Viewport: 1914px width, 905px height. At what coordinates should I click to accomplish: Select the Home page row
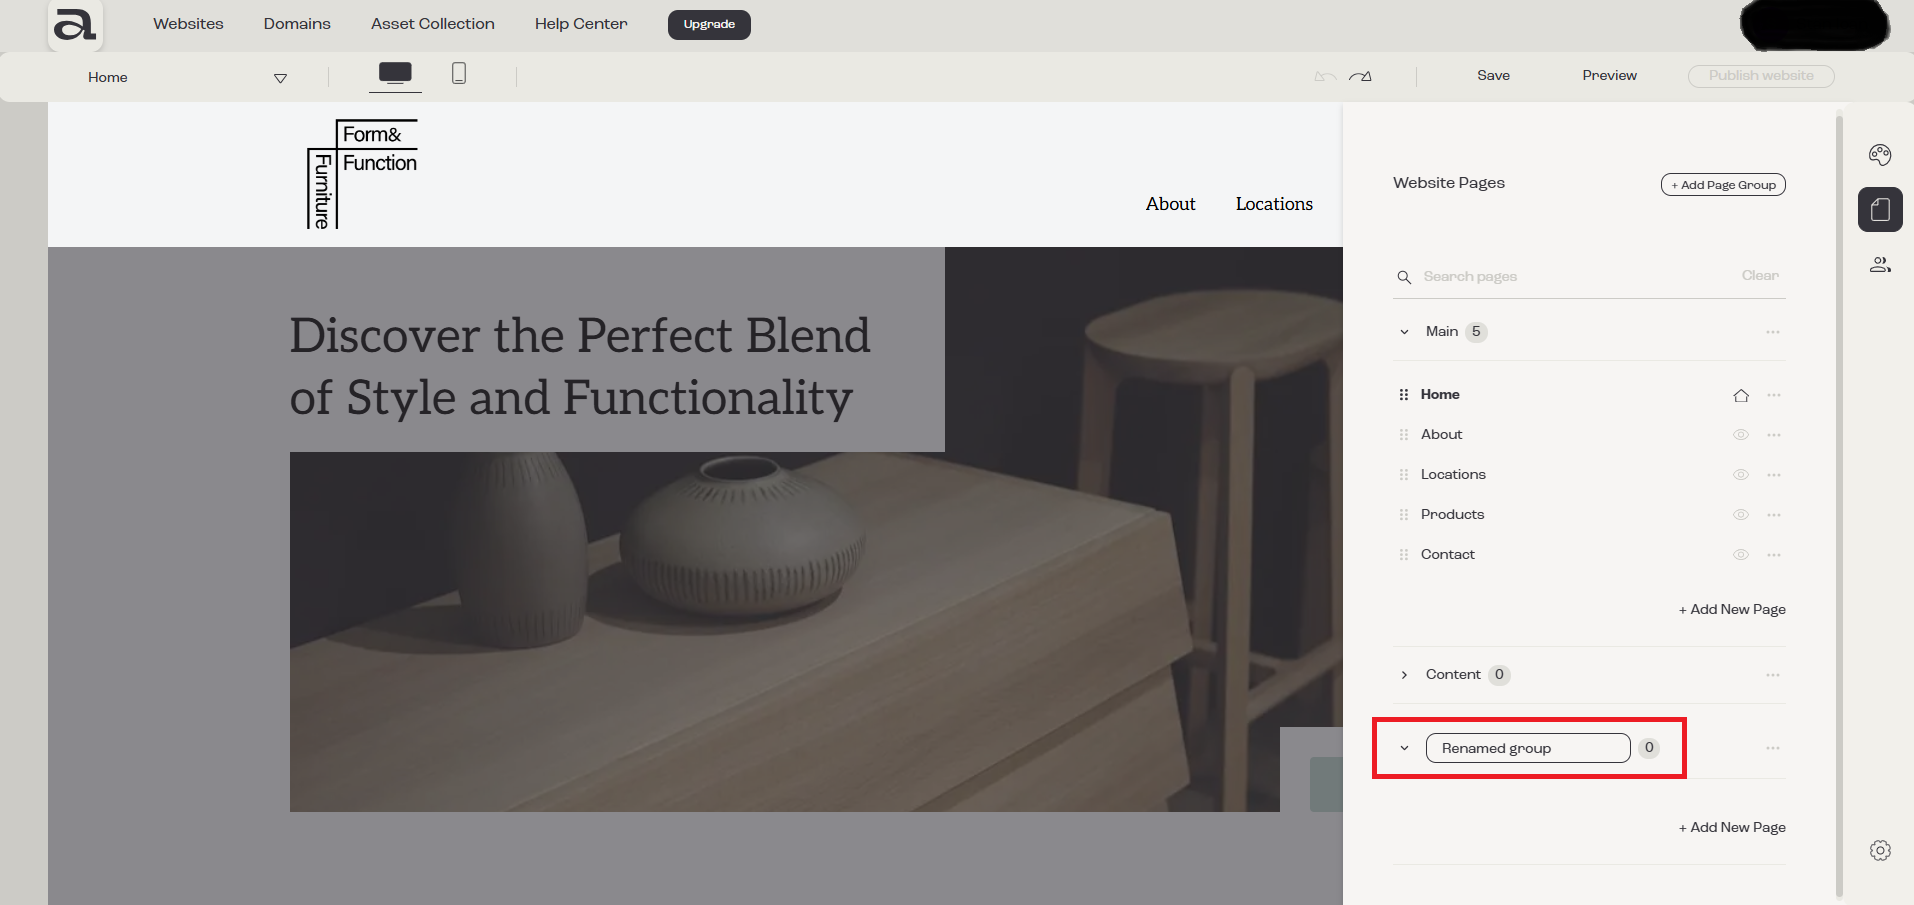pos(1590,395)
